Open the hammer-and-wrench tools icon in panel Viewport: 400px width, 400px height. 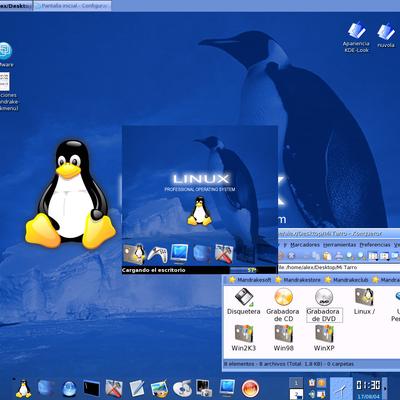click(x=114, y=389)
